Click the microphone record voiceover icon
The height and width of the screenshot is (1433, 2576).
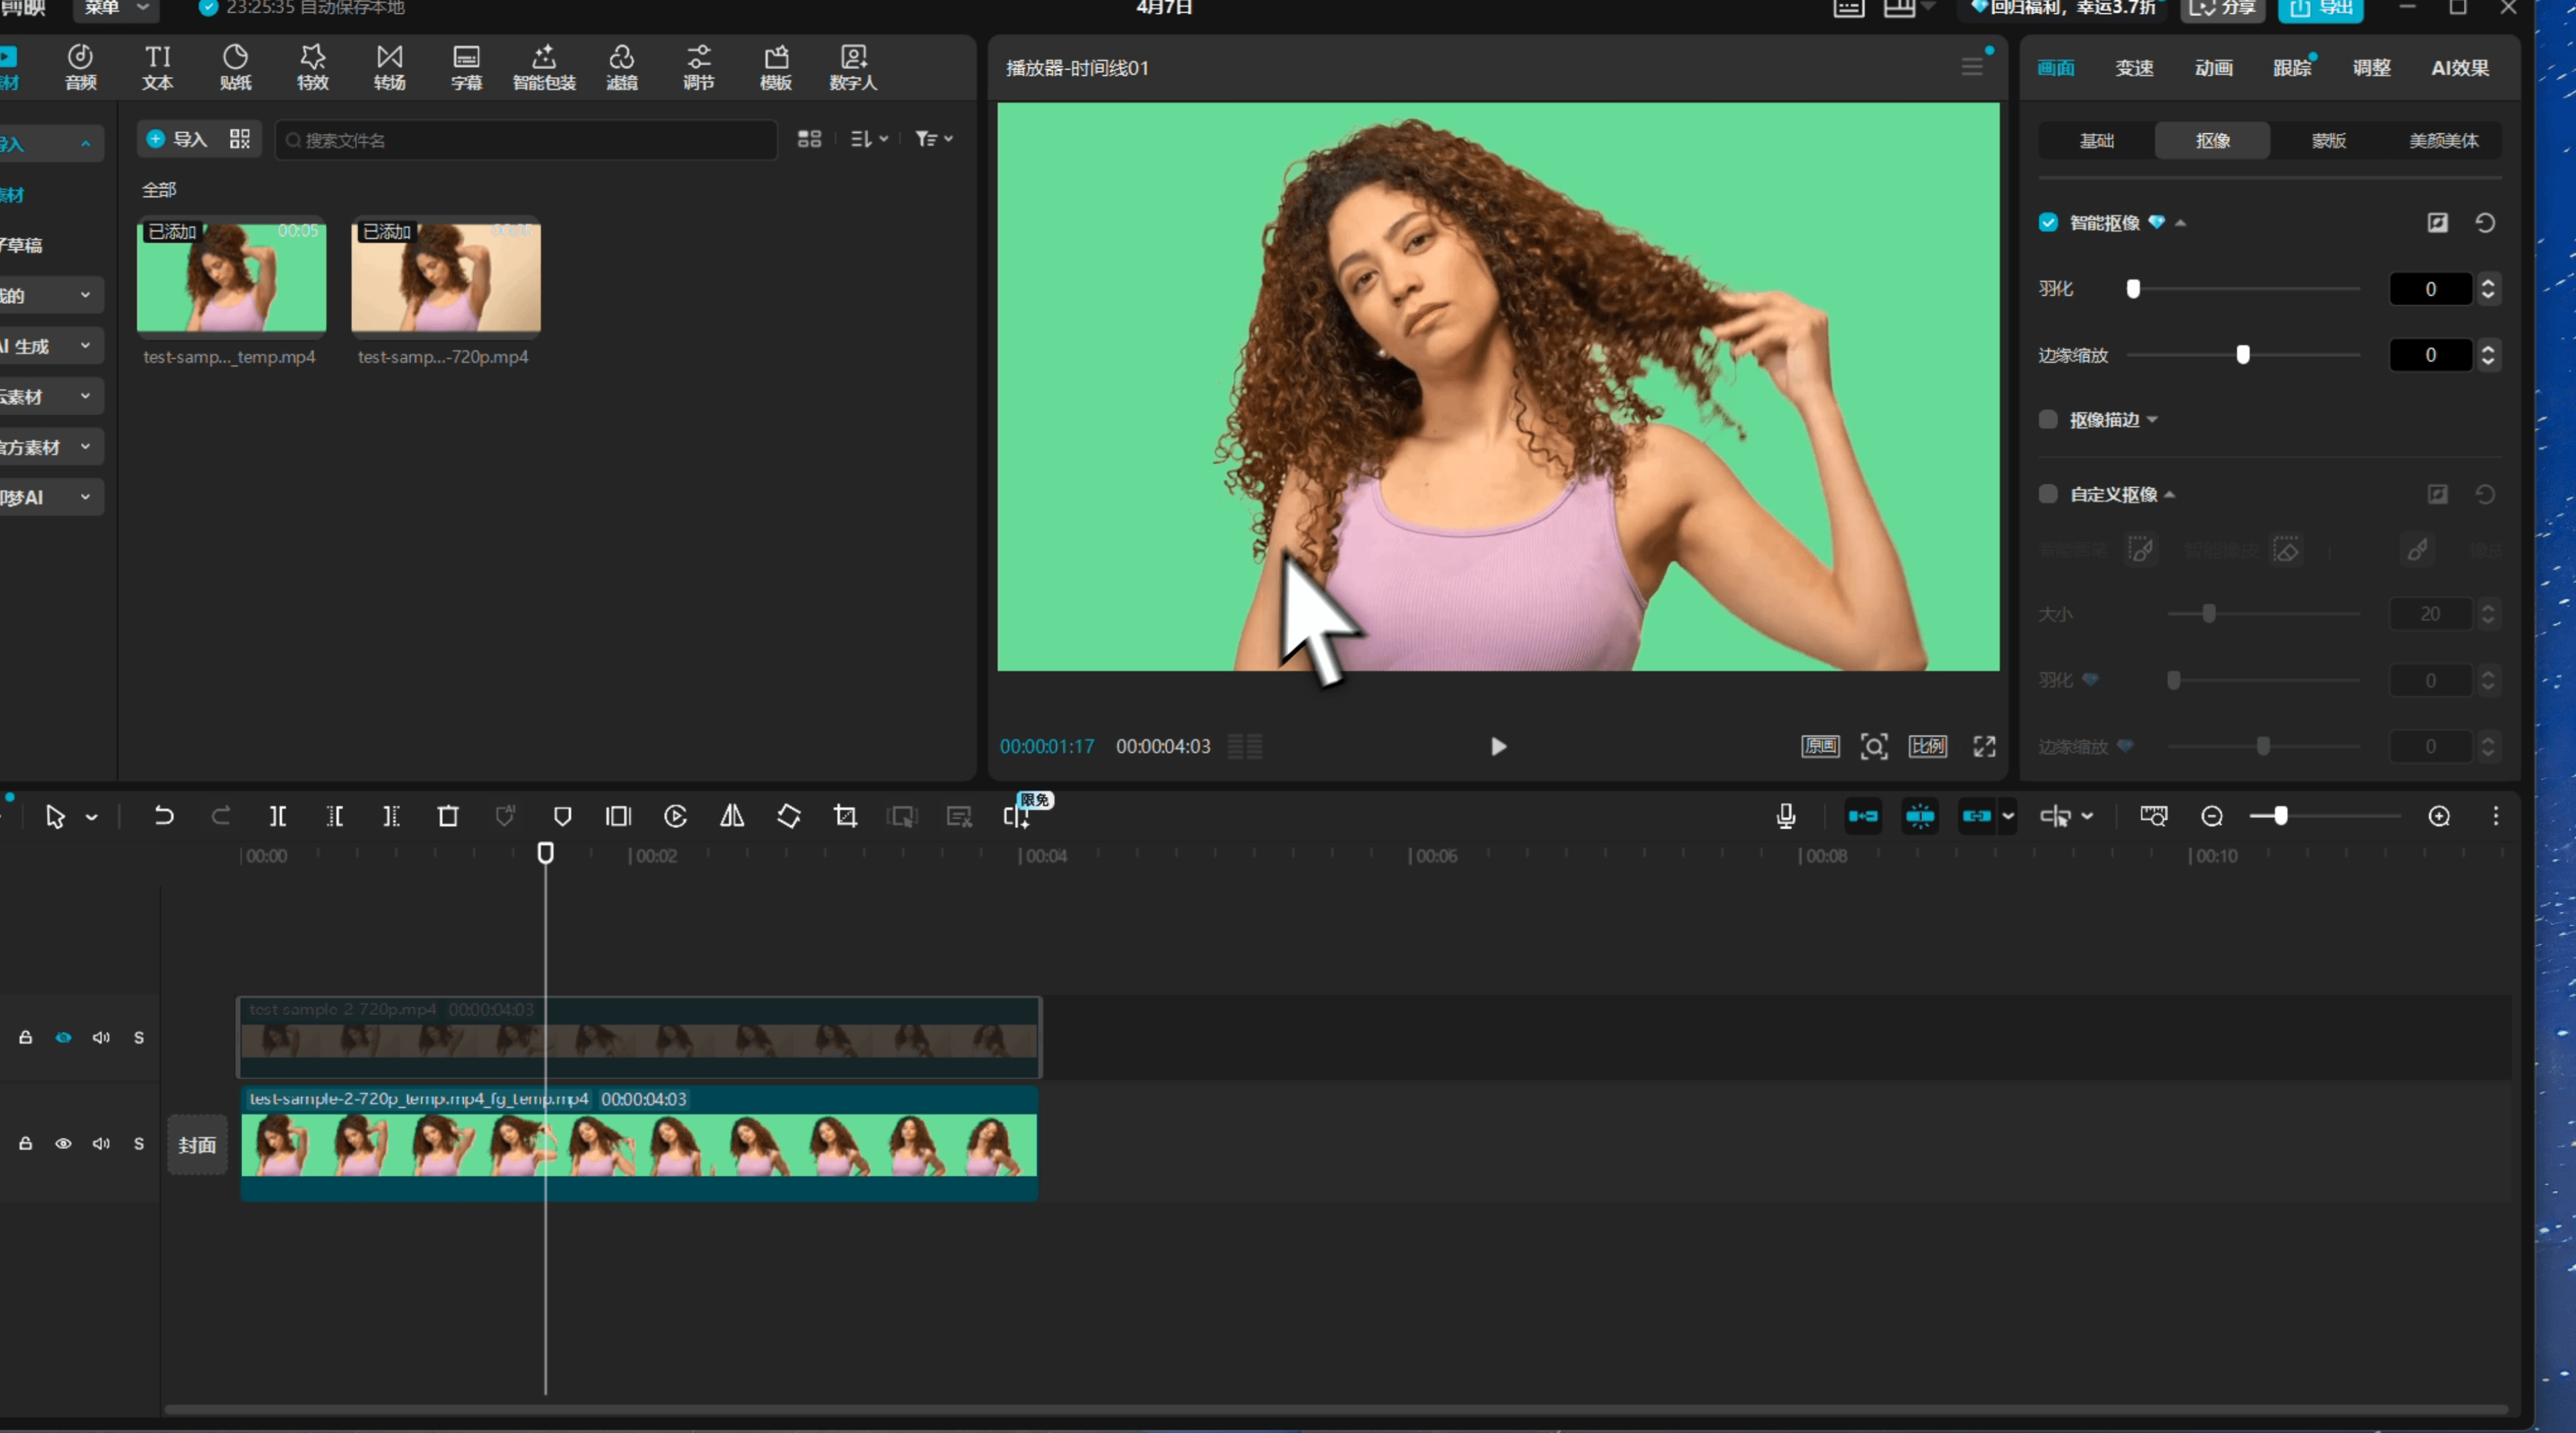[1786, 816]
